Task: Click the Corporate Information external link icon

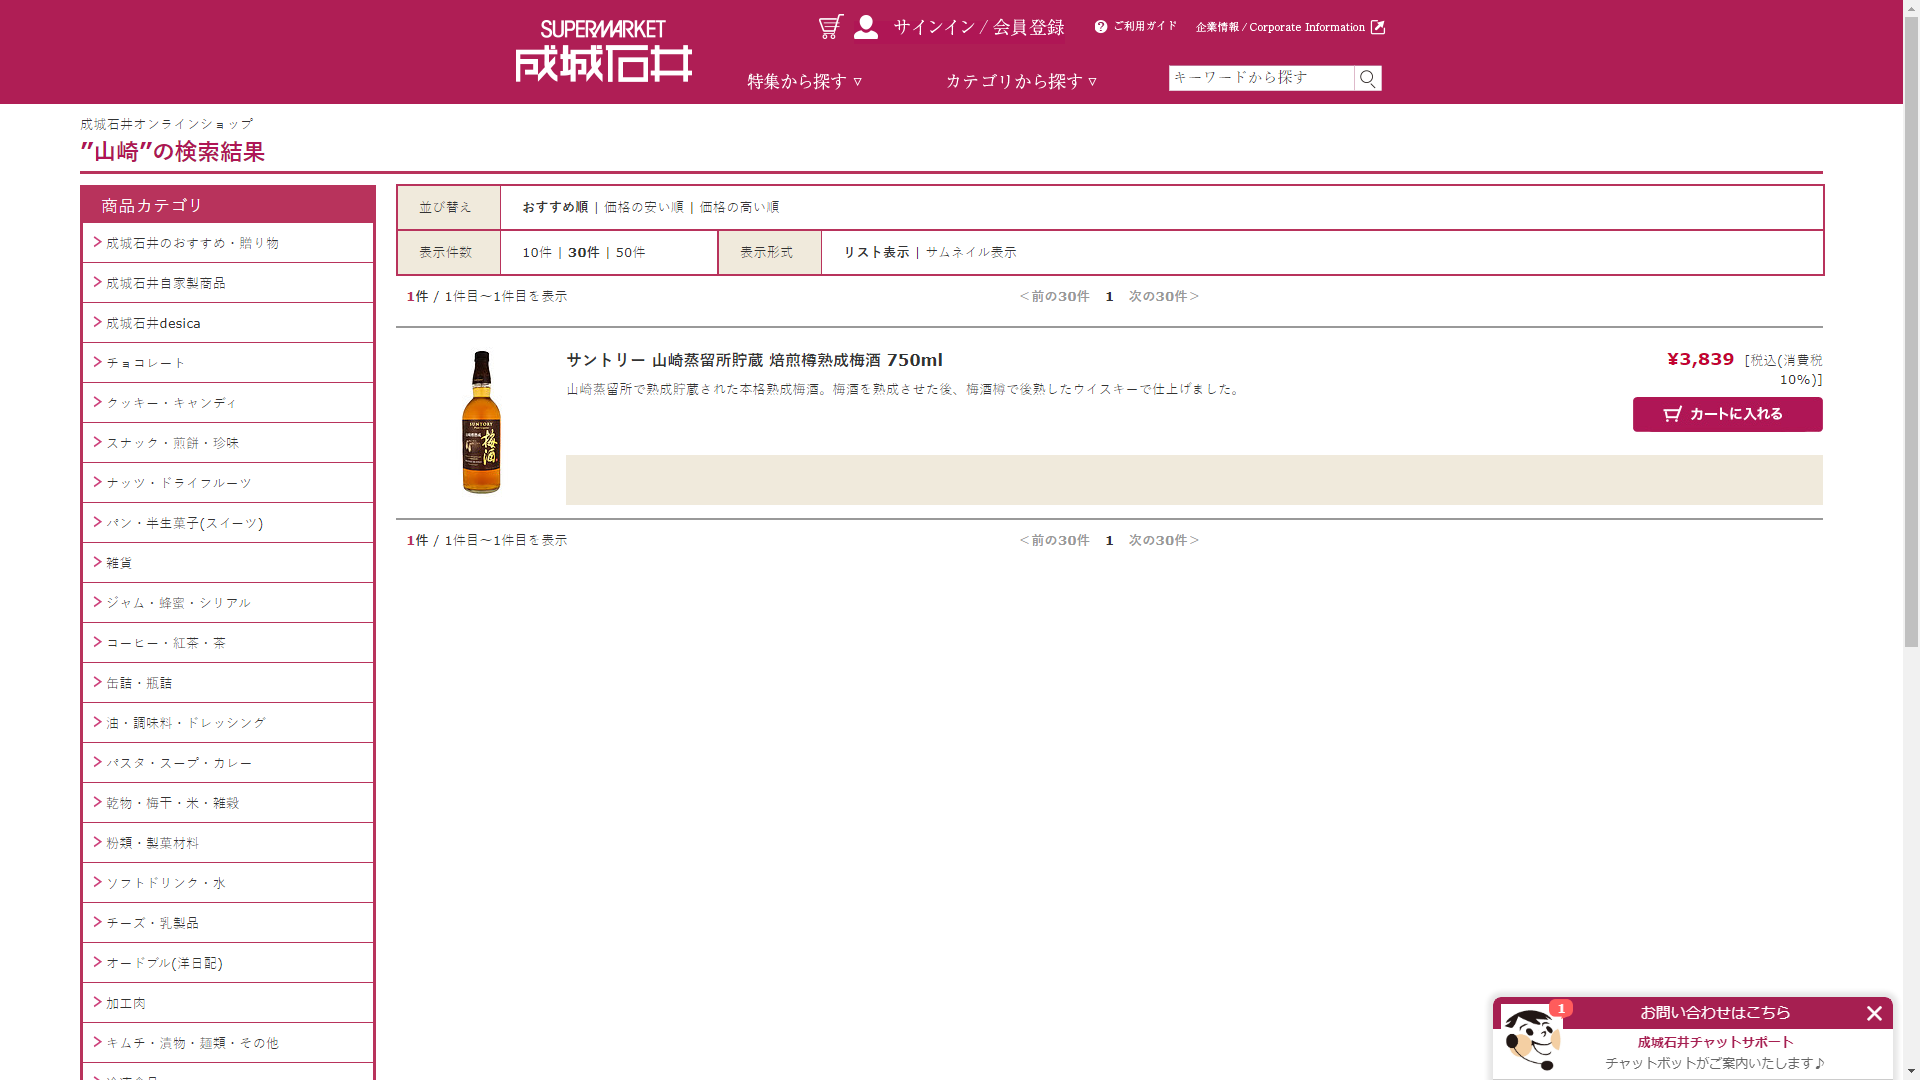Action: point(1378,27)
